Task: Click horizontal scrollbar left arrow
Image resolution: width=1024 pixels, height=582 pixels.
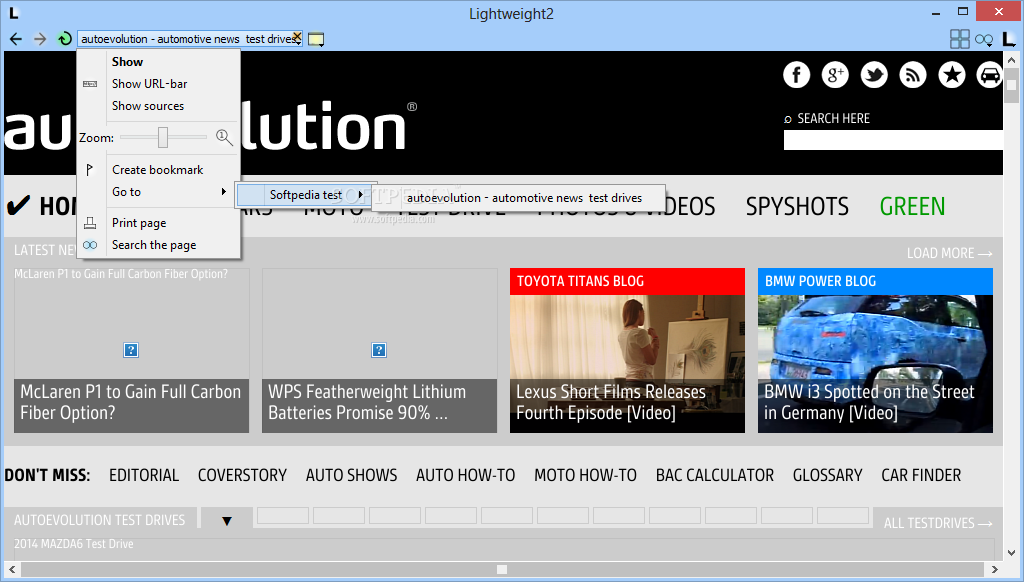Action: point(12,570)
